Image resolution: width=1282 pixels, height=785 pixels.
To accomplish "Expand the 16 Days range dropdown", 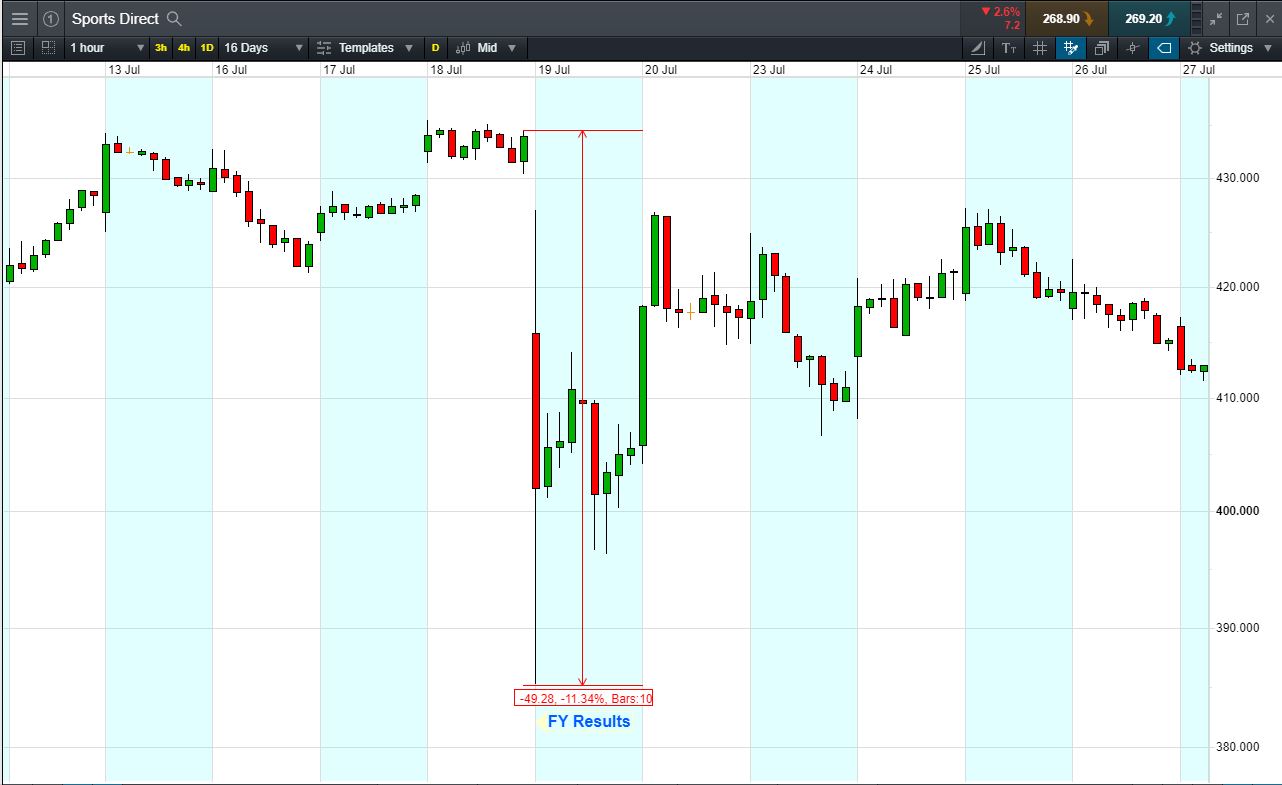I will click(x=299, y=48).
